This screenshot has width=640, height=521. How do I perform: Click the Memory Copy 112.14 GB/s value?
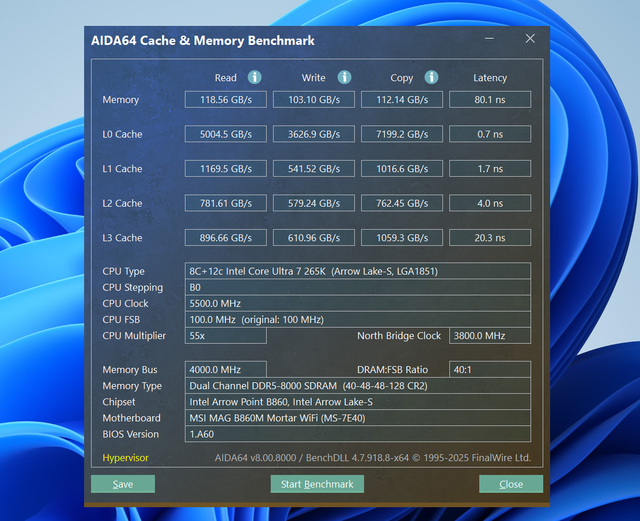[401, 100]
